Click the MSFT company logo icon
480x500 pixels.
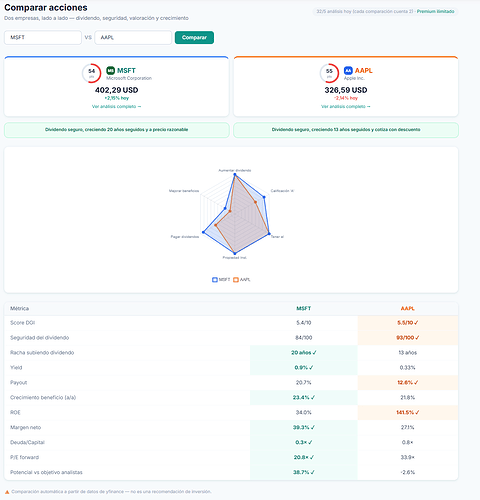tap(110, 71)
